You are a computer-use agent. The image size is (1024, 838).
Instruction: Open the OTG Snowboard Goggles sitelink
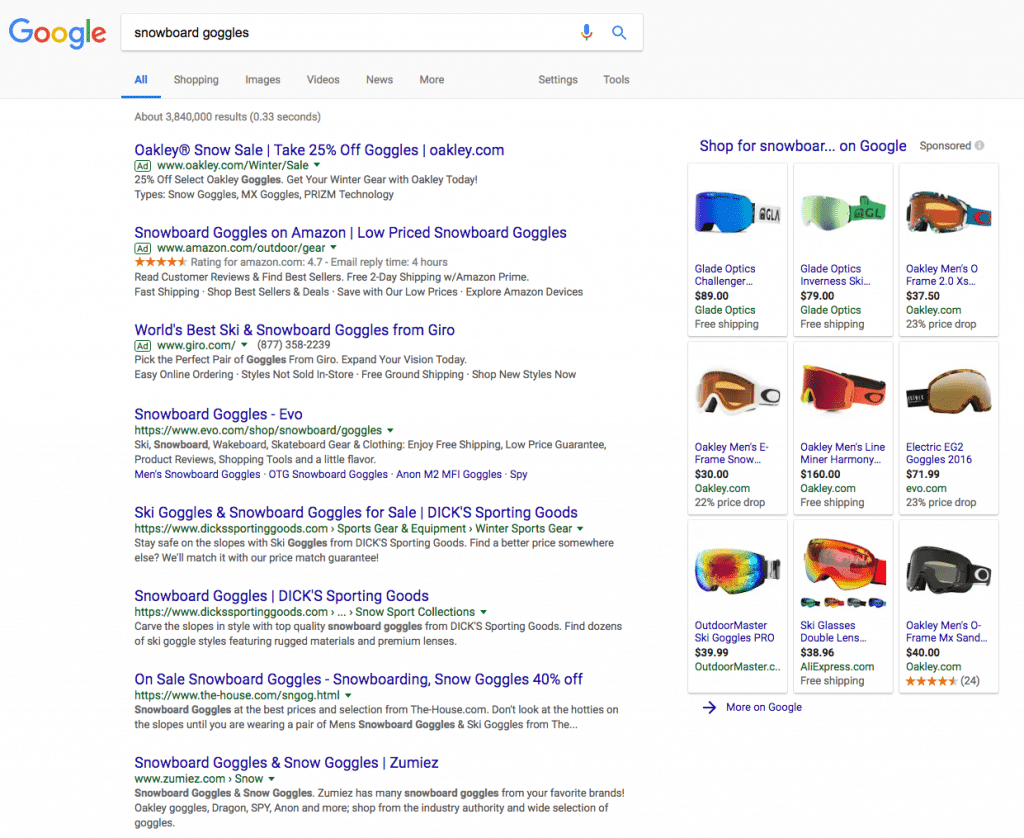328,474
